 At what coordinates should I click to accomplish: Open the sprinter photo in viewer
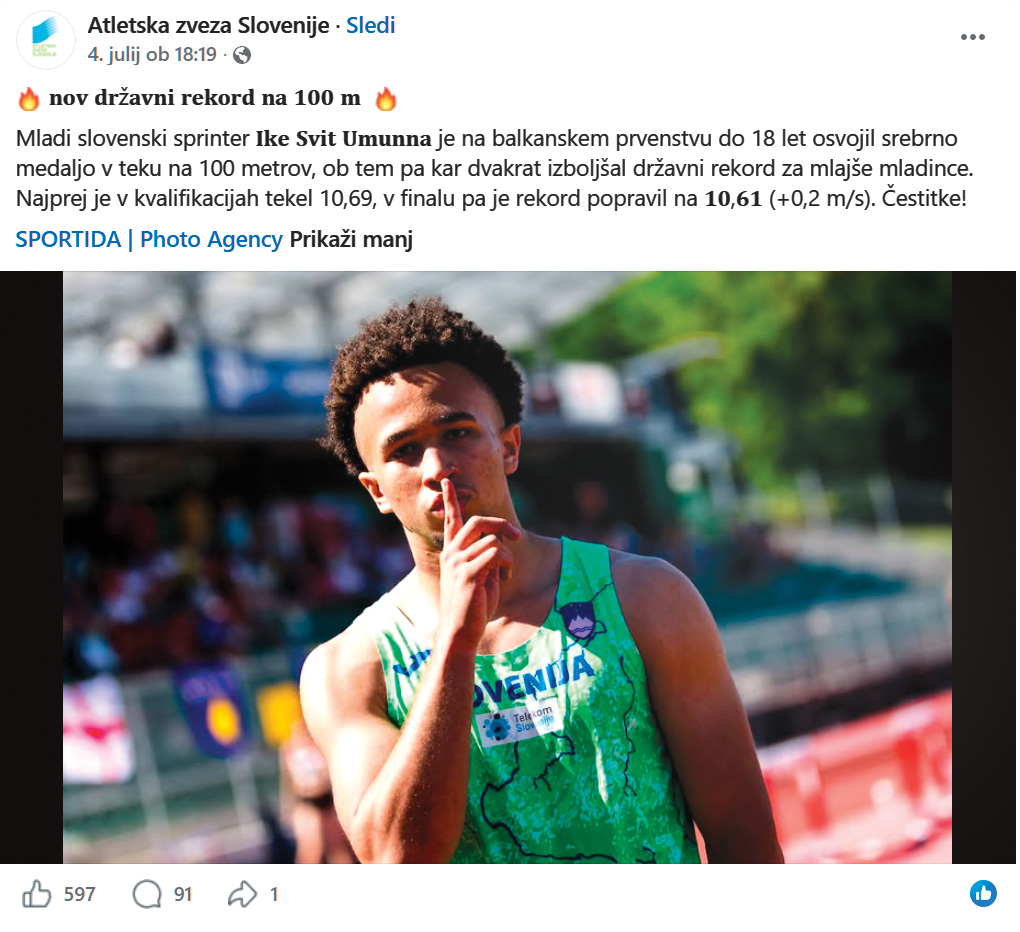[507, 567]
